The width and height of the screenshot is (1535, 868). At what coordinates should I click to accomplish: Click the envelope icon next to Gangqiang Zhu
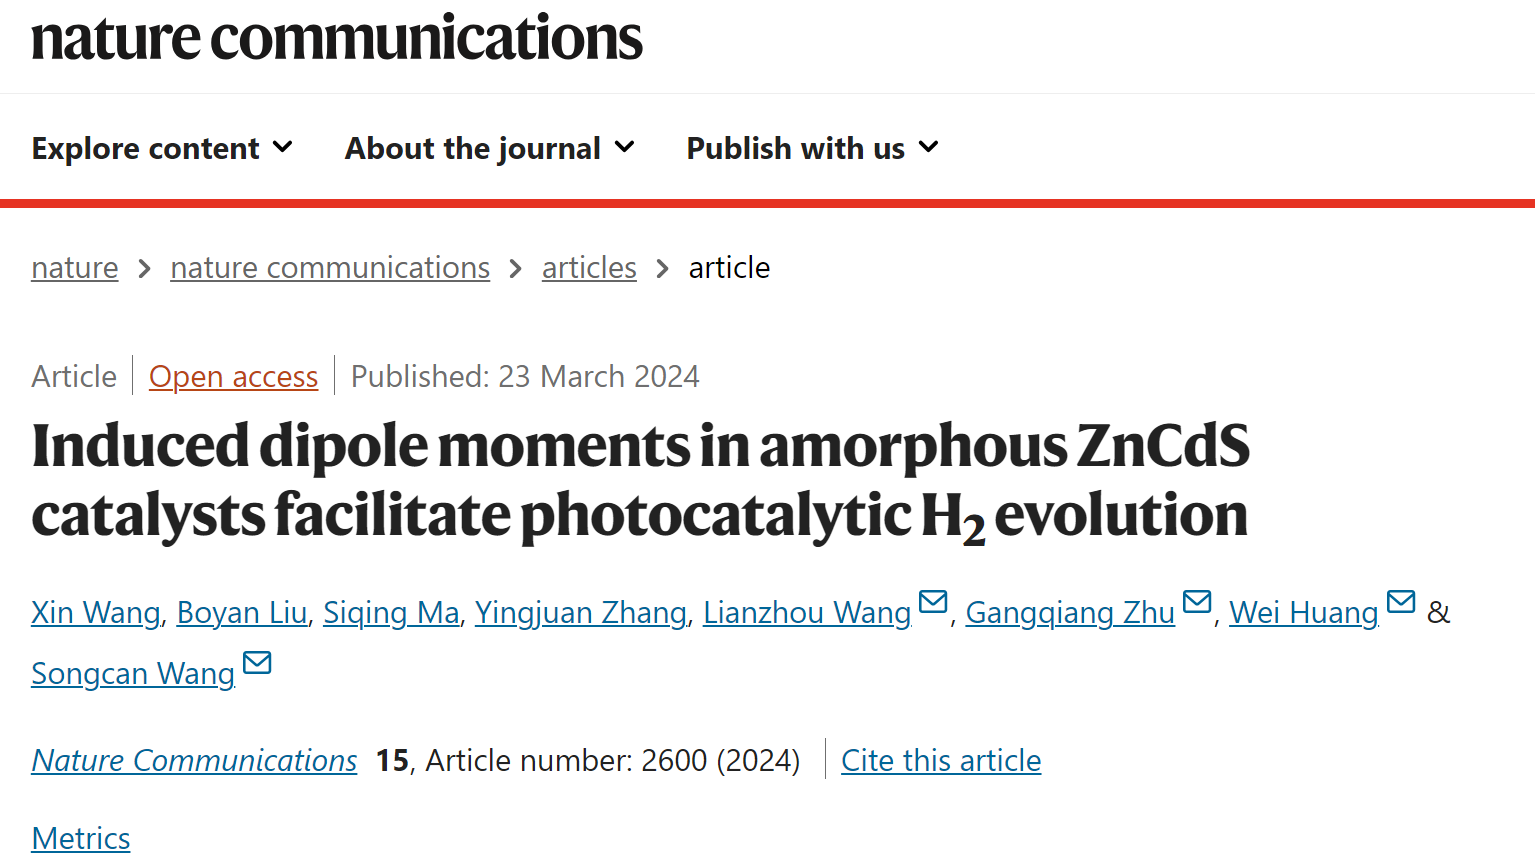coord(1197,601)
